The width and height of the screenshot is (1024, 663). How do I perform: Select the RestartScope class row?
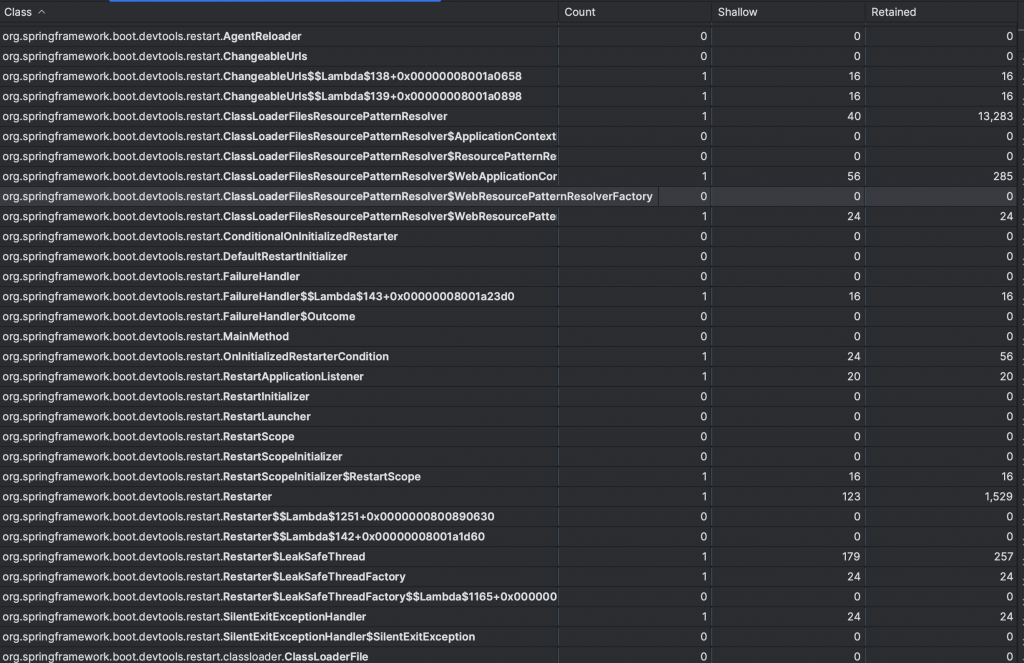(x=509, y=436)
